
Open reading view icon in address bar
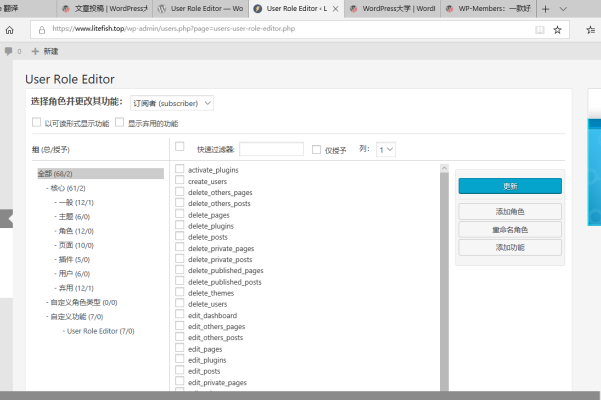point(540,30)
